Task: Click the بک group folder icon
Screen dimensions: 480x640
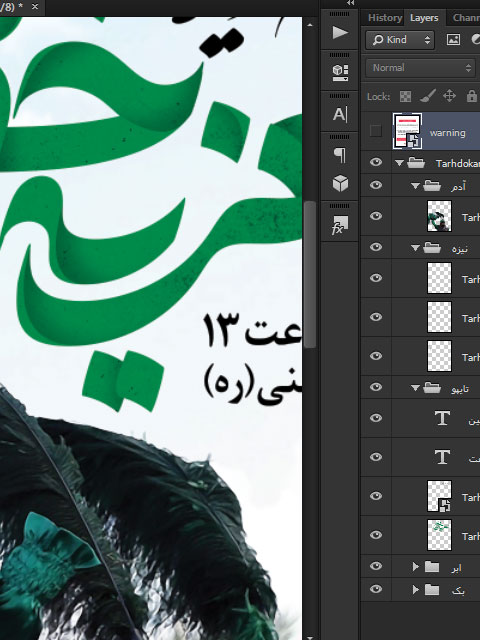Action: click(432, 589)
